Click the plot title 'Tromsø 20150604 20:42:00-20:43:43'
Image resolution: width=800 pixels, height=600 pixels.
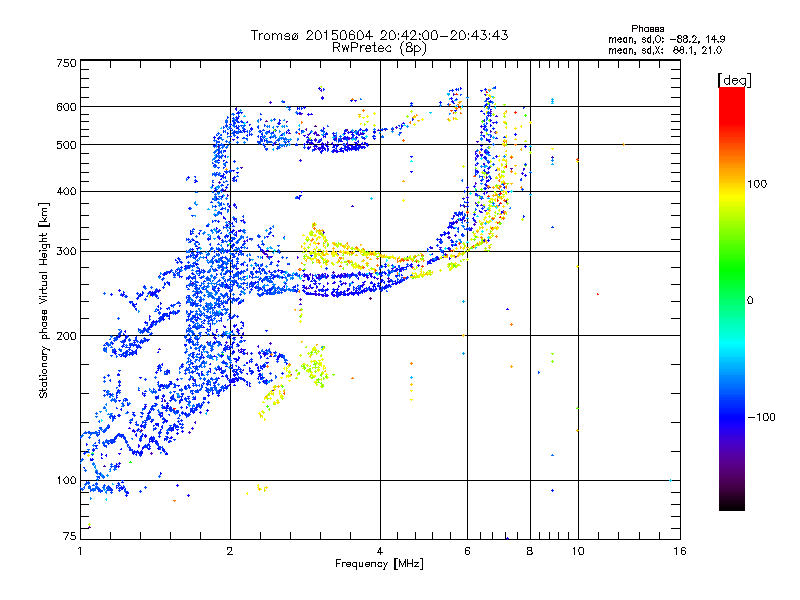click(379, 35)
